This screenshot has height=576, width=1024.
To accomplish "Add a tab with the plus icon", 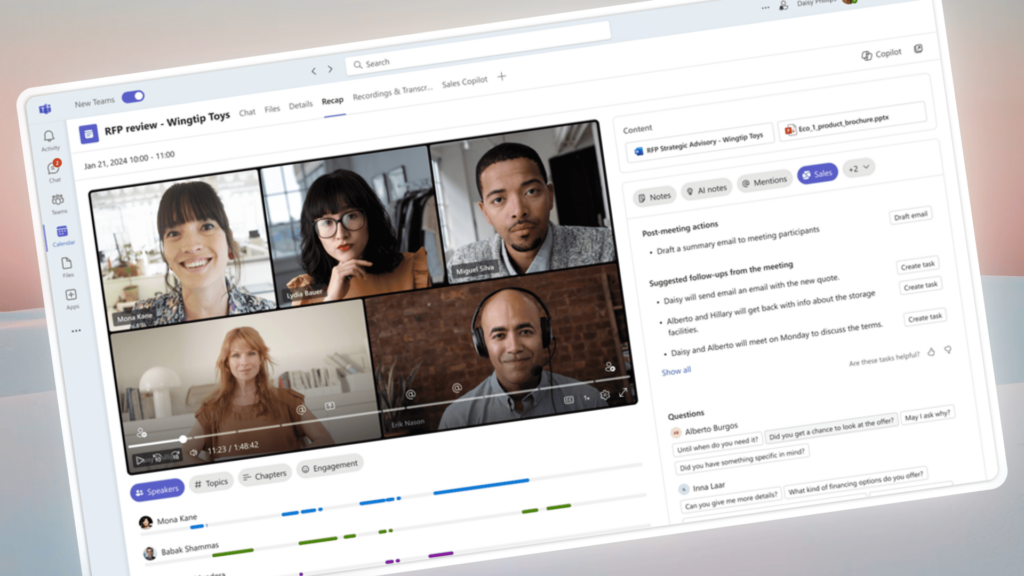I will click(502, 76).
